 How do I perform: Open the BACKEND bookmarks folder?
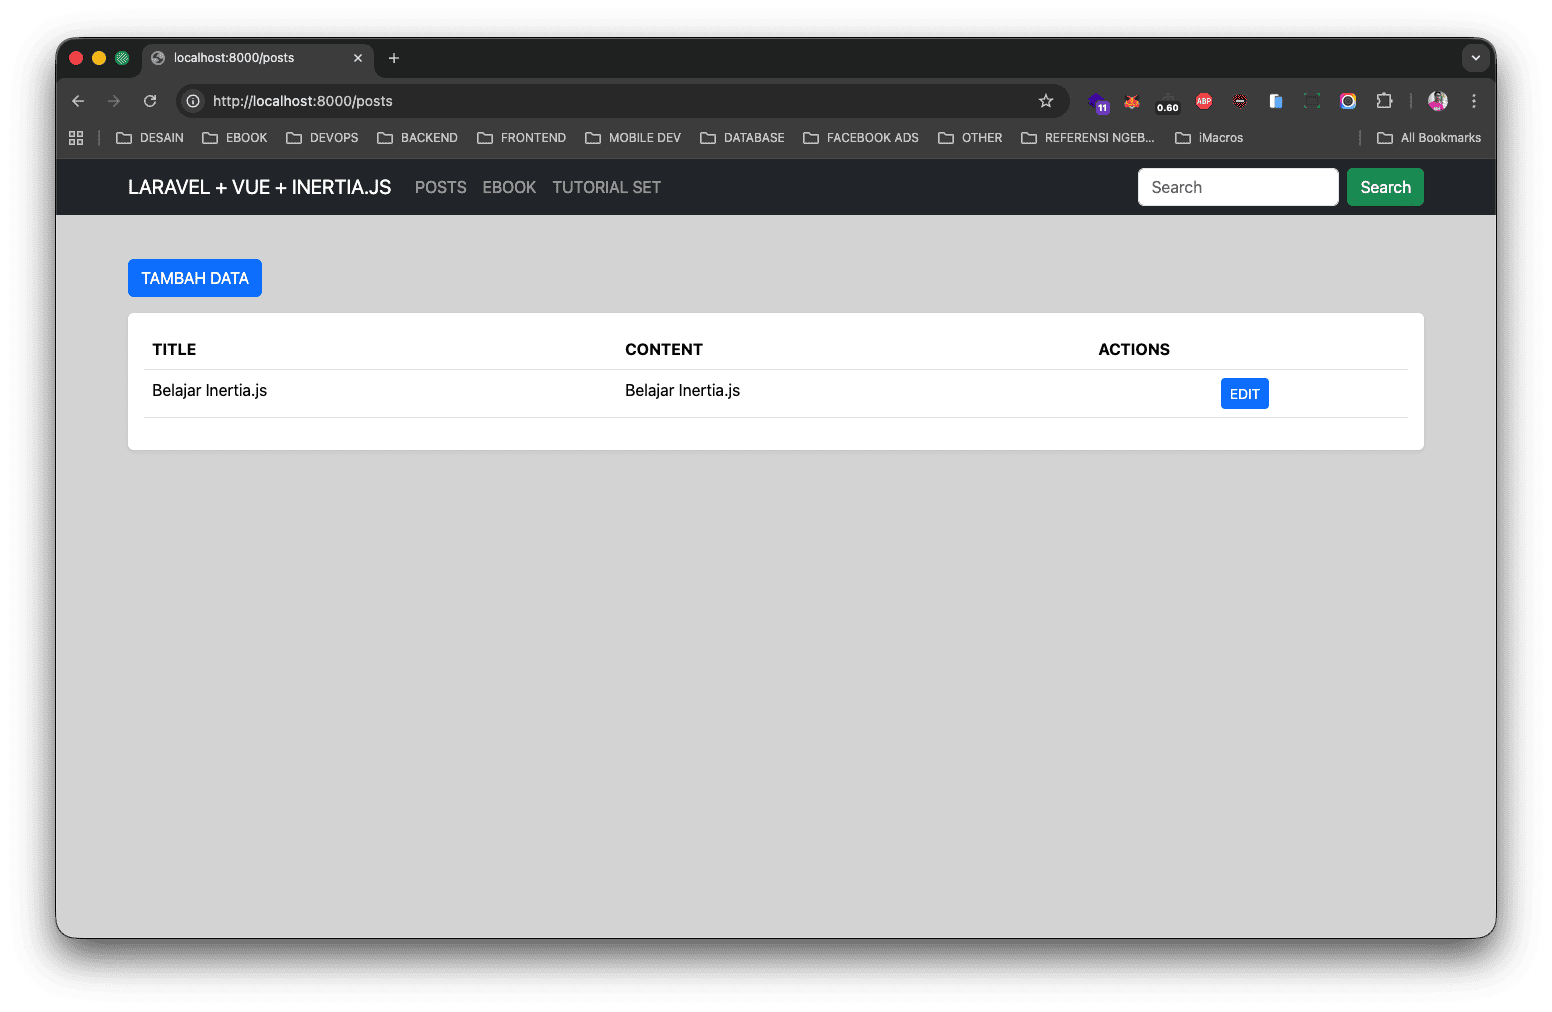click(417, 137)
